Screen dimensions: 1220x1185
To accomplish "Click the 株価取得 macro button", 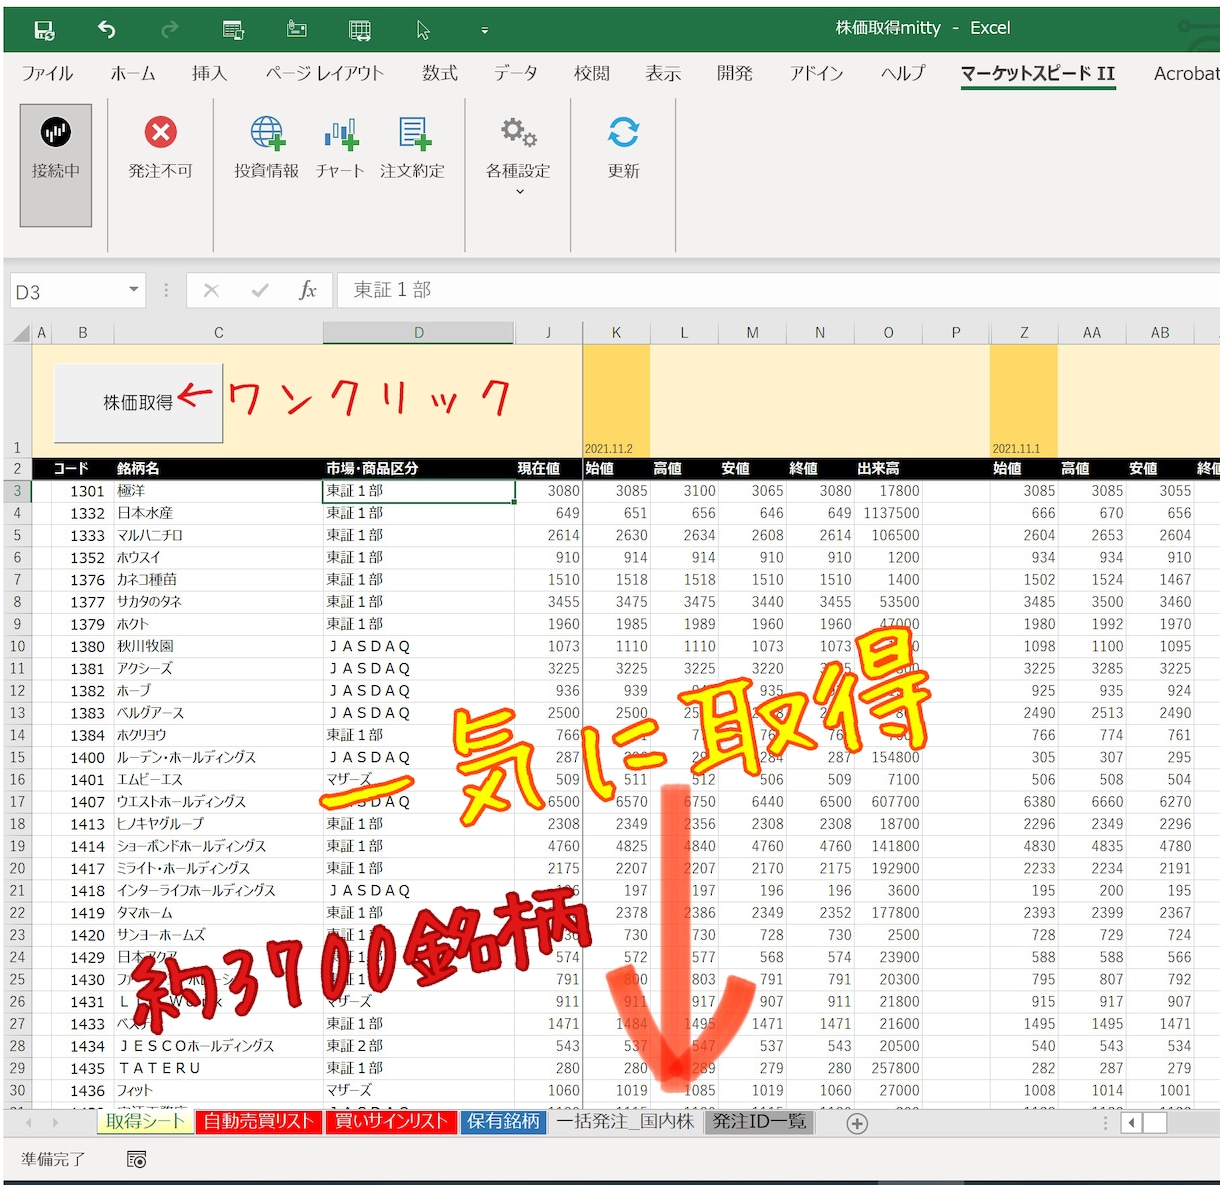I will [138, 402].
